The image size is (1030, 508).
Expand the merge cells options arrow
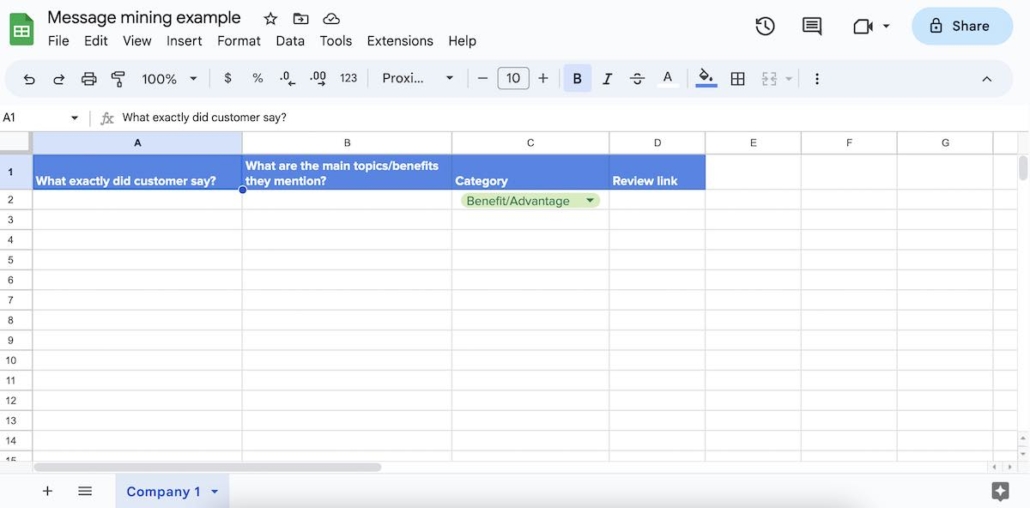789,79
